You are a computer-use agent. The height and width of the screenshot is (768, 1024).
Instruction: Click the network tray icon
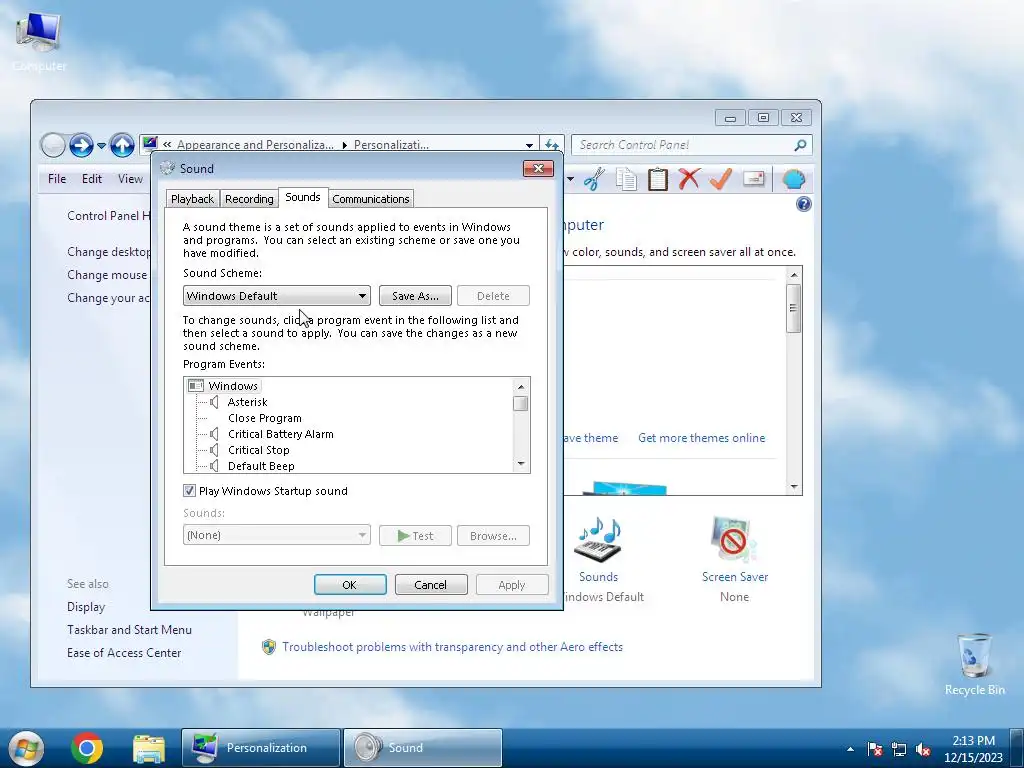click(899, 749)
